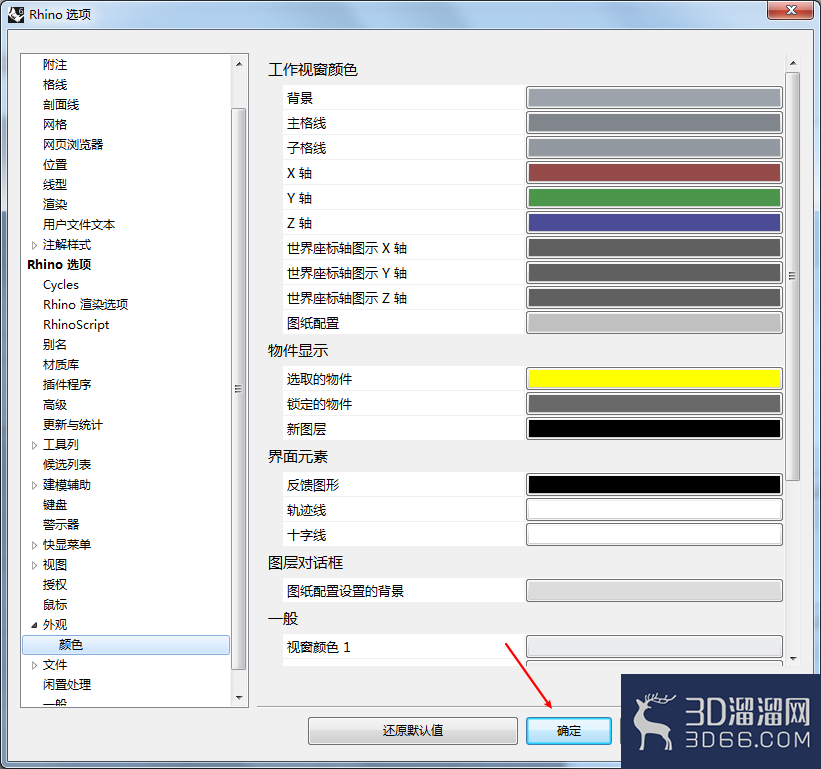Change 世界座标轴图示 Z 轴 color swatch
This screenshot has width=821, height=769.
[654, 298]
